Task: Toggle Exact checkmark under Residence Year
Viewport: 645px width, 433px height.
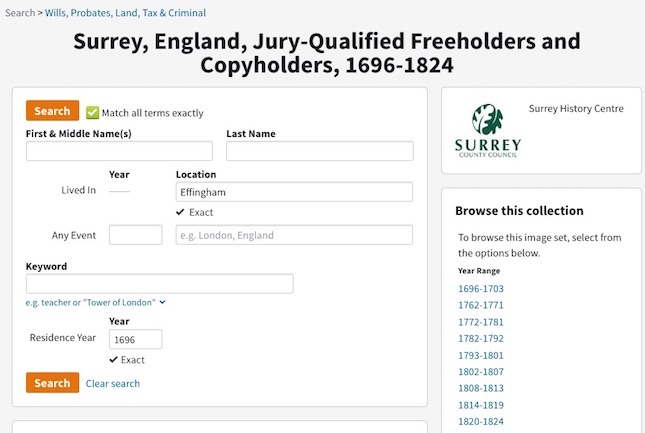Action: (x=114, y=360)
